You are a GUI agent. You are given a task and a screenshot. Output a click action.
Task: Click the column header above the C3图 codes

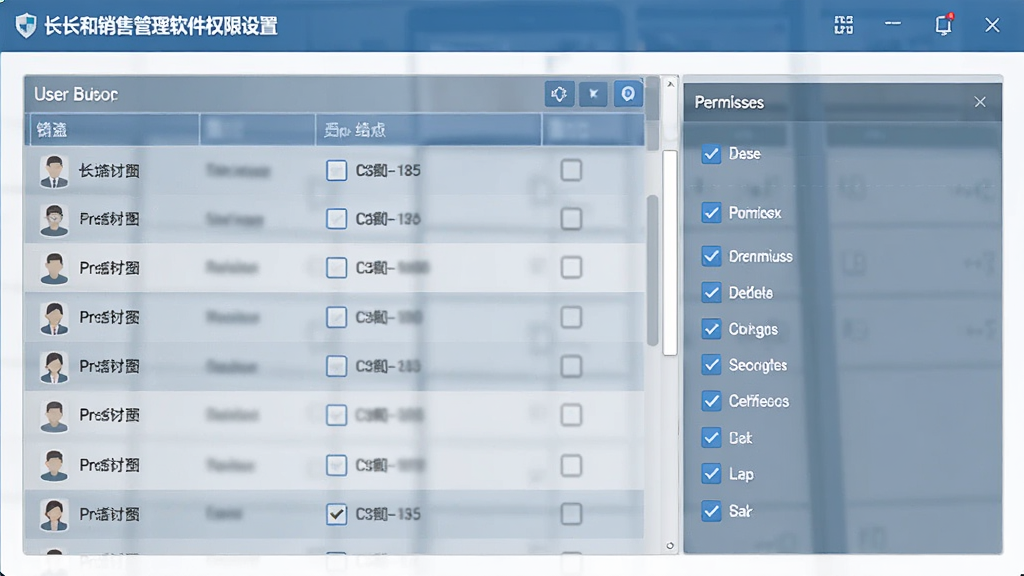428,130
